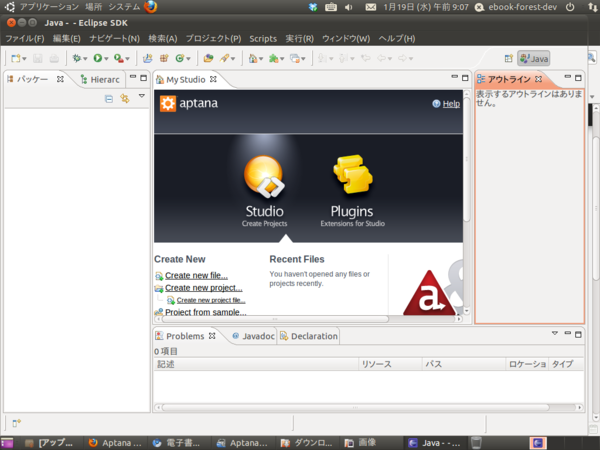This screenshot has height=450, width=600.
Task: Open the ebook-forest-dev user menu
Action: click(522, 7)
